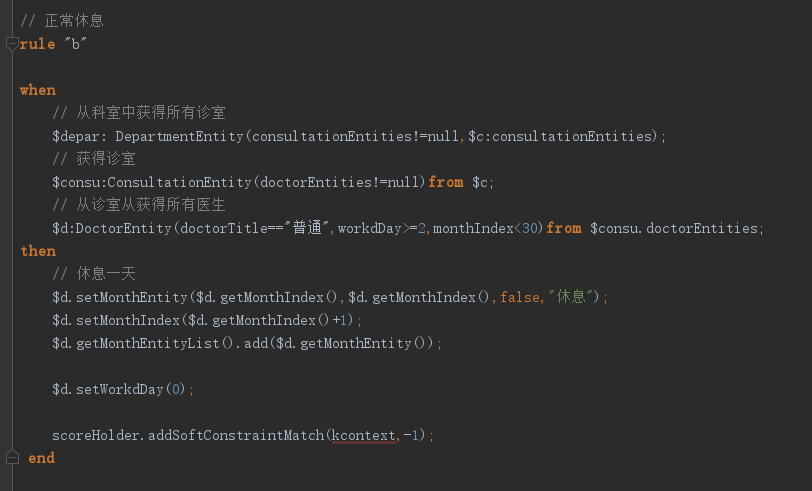
Task: Click the end keyword
Action: pos(41,458)
